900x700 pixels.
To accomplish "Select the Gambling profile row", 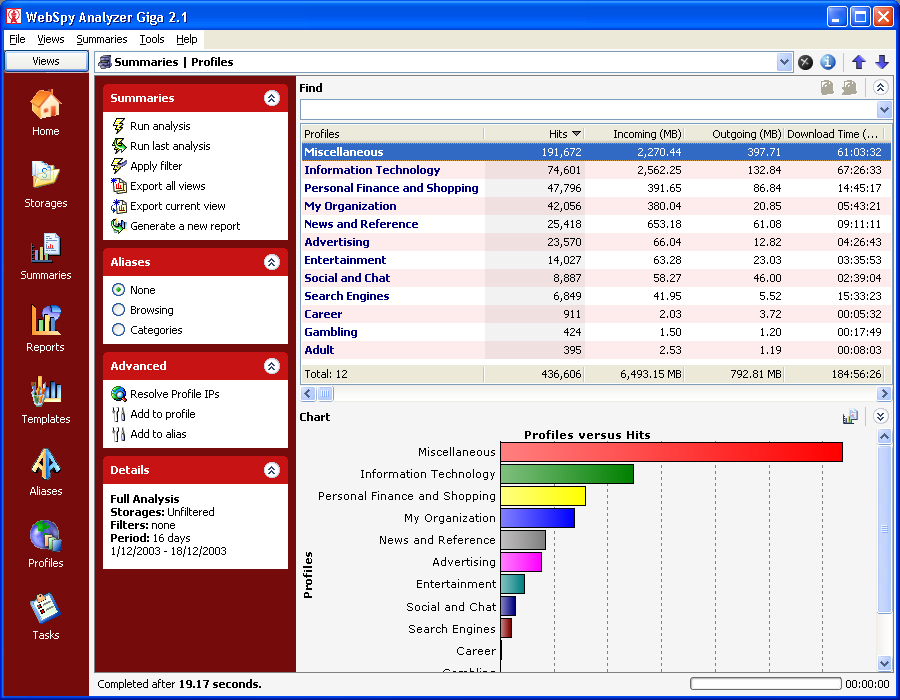I will pos(596,332).
